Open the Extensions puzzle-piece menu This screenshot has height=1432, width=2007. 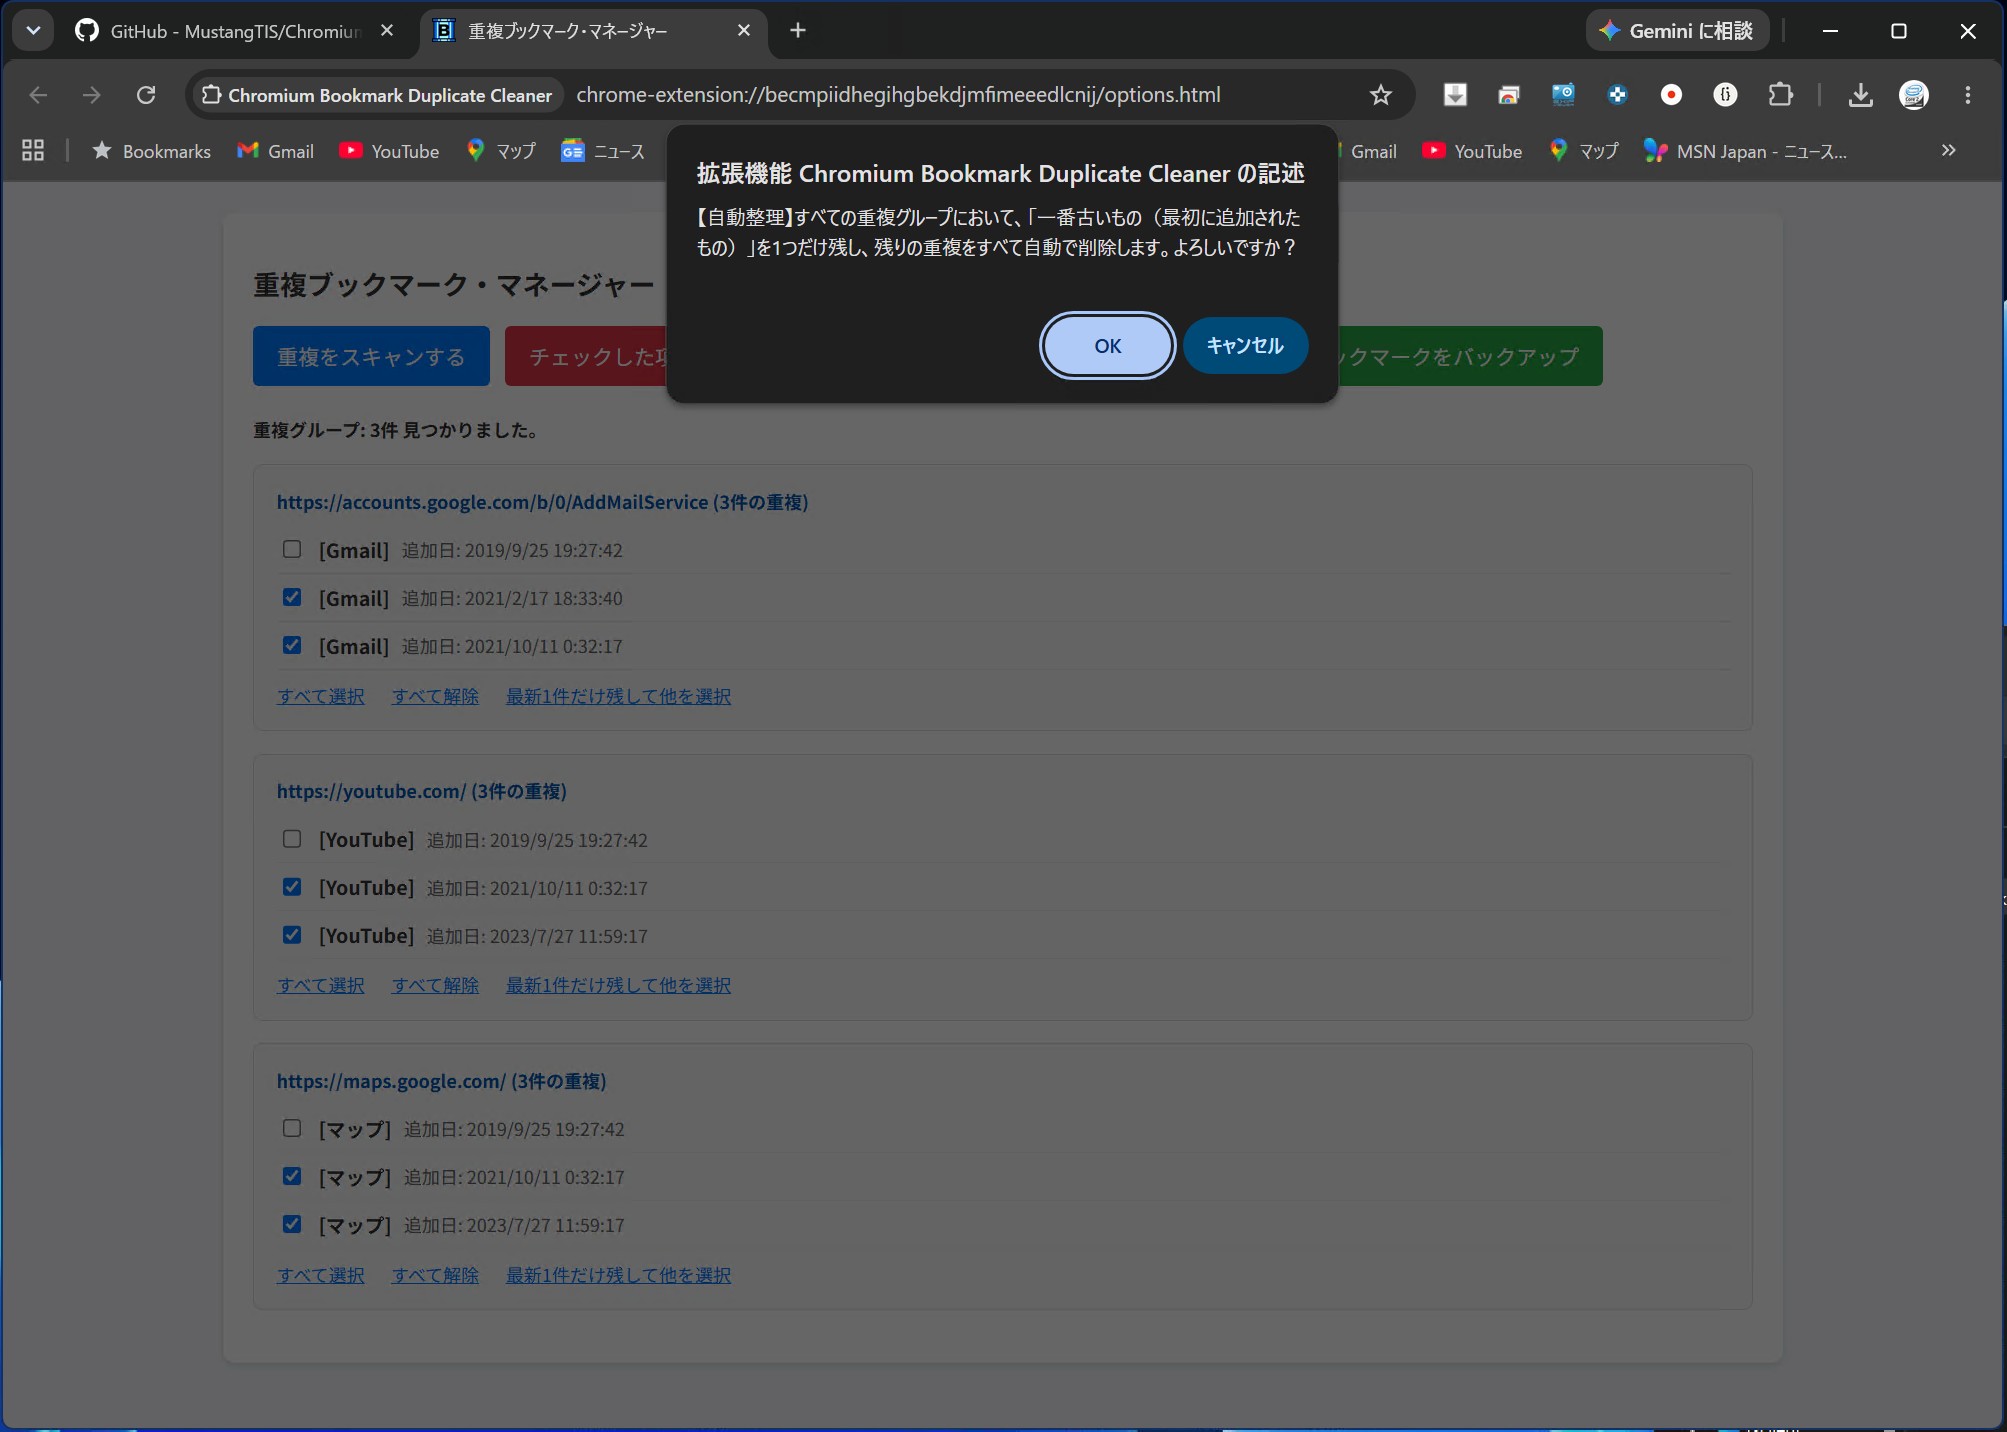(x=1780, y=95)
